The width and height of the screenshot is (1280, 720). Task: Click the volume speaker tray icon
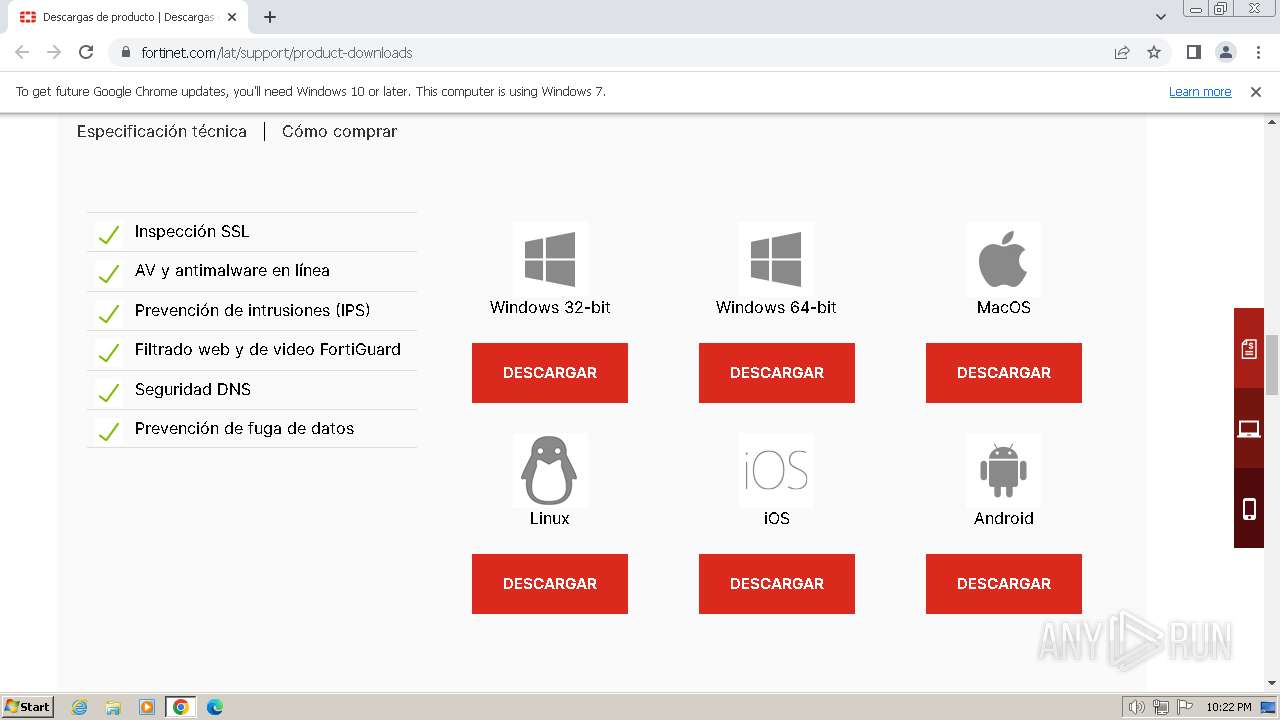point(1137,707)
